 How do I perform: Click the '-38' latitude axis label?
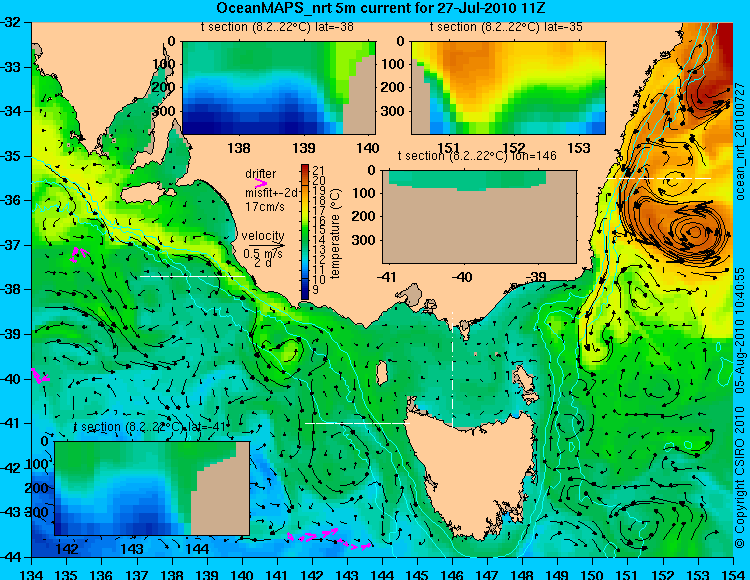pos(11,289)
